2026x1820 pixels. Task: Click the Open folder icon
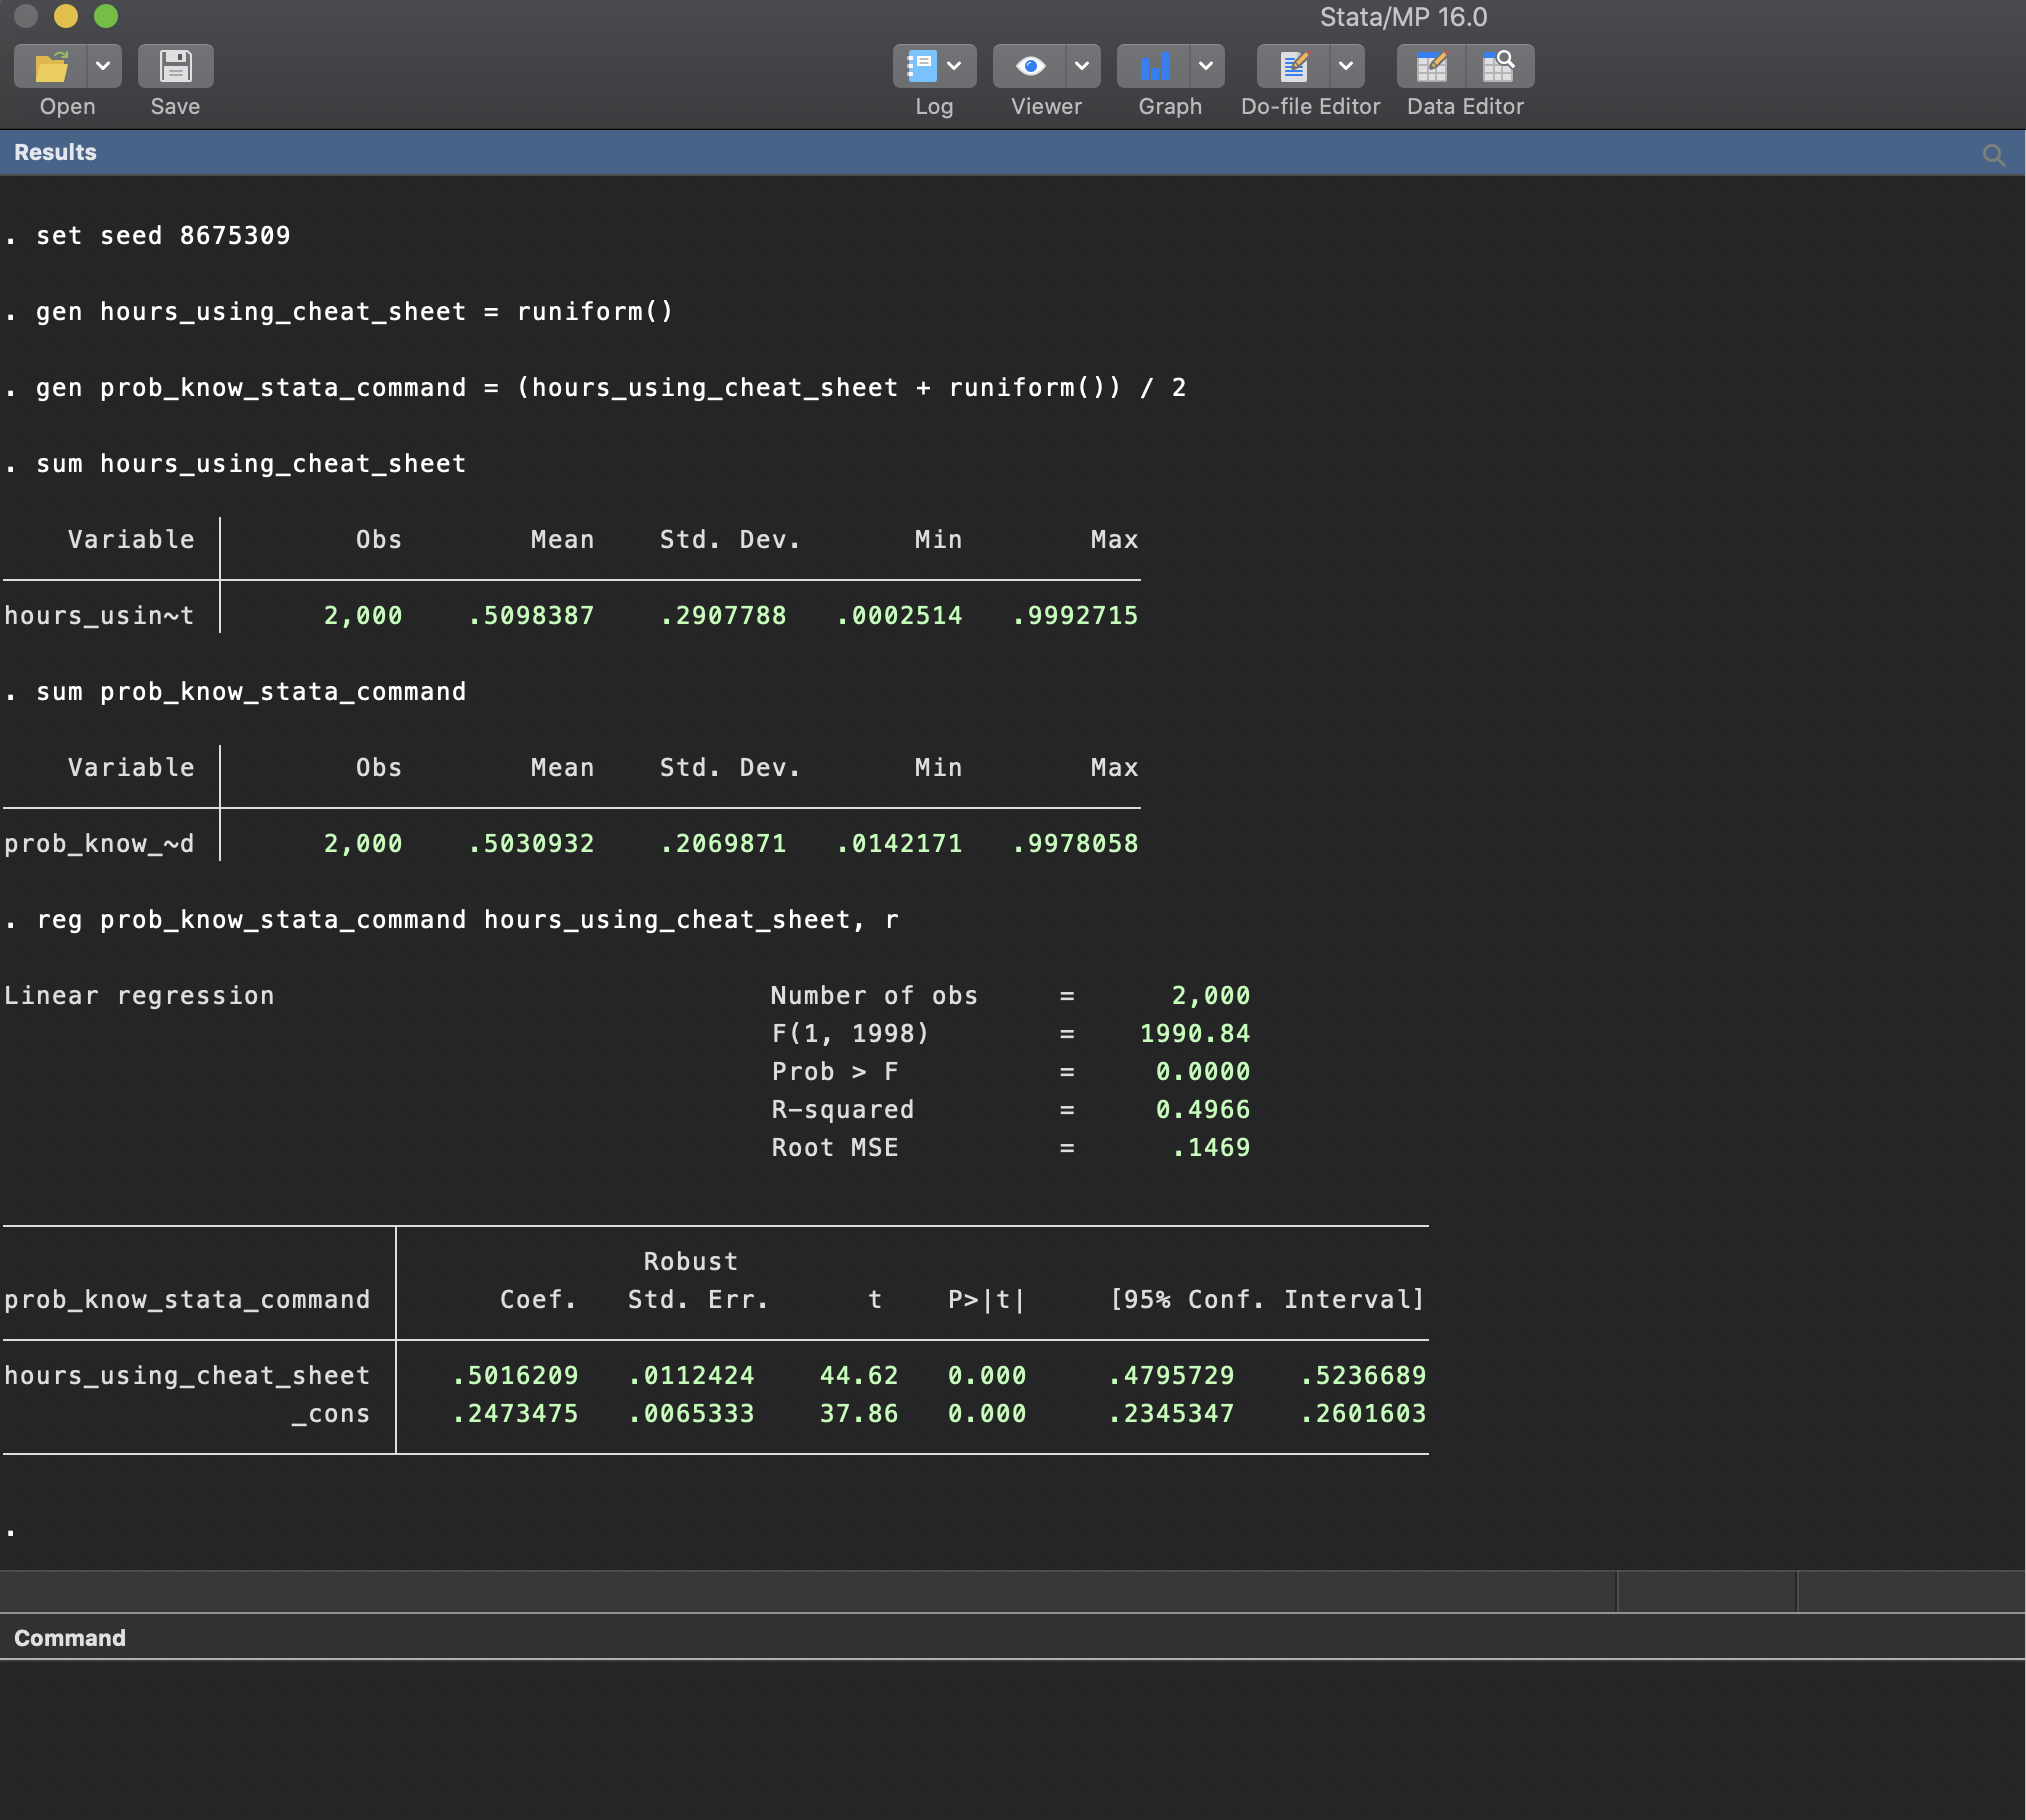point(51,67)
